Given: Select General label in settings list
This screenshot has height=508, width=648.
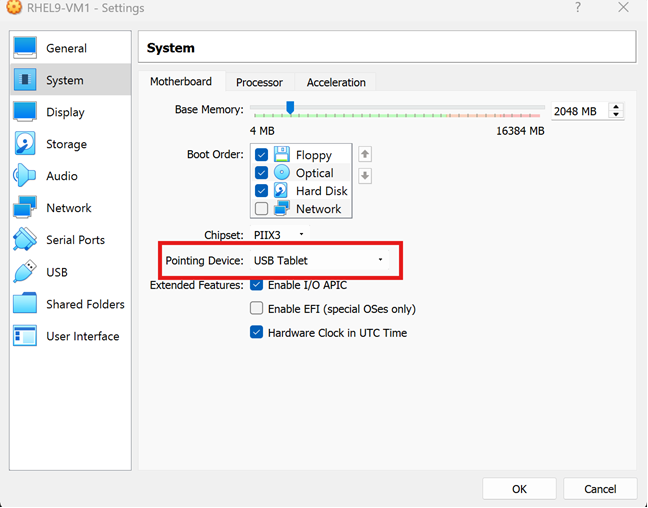Looking at the screenshot, I should 67,48.
